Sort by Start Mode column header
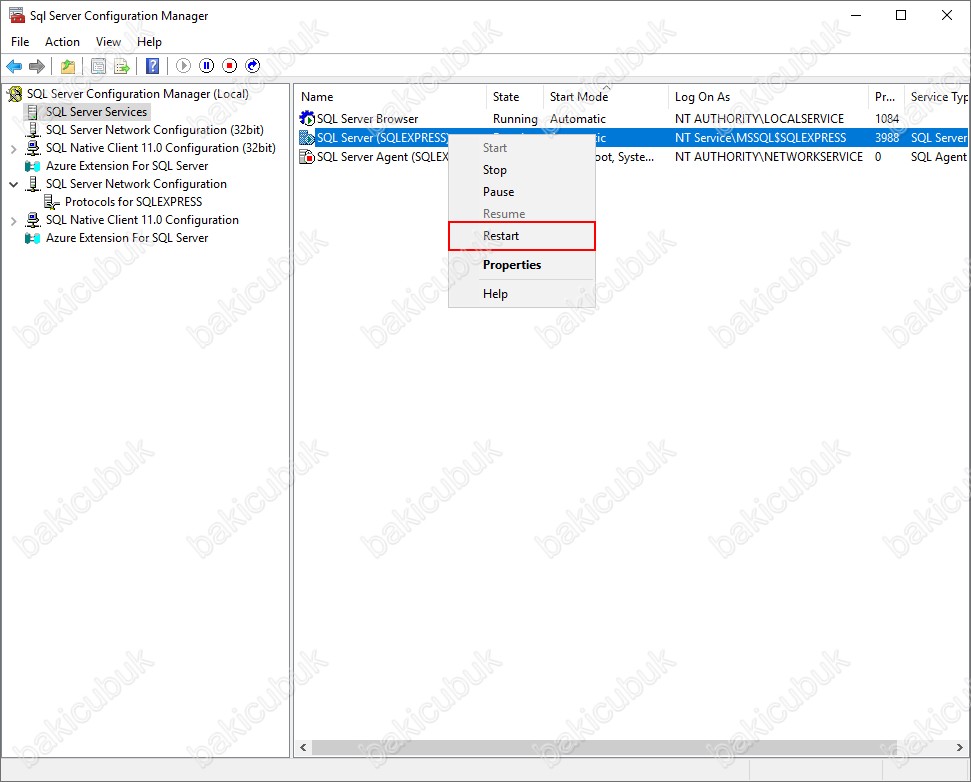This screenshot has width=971, height=782. coord(606,97)
